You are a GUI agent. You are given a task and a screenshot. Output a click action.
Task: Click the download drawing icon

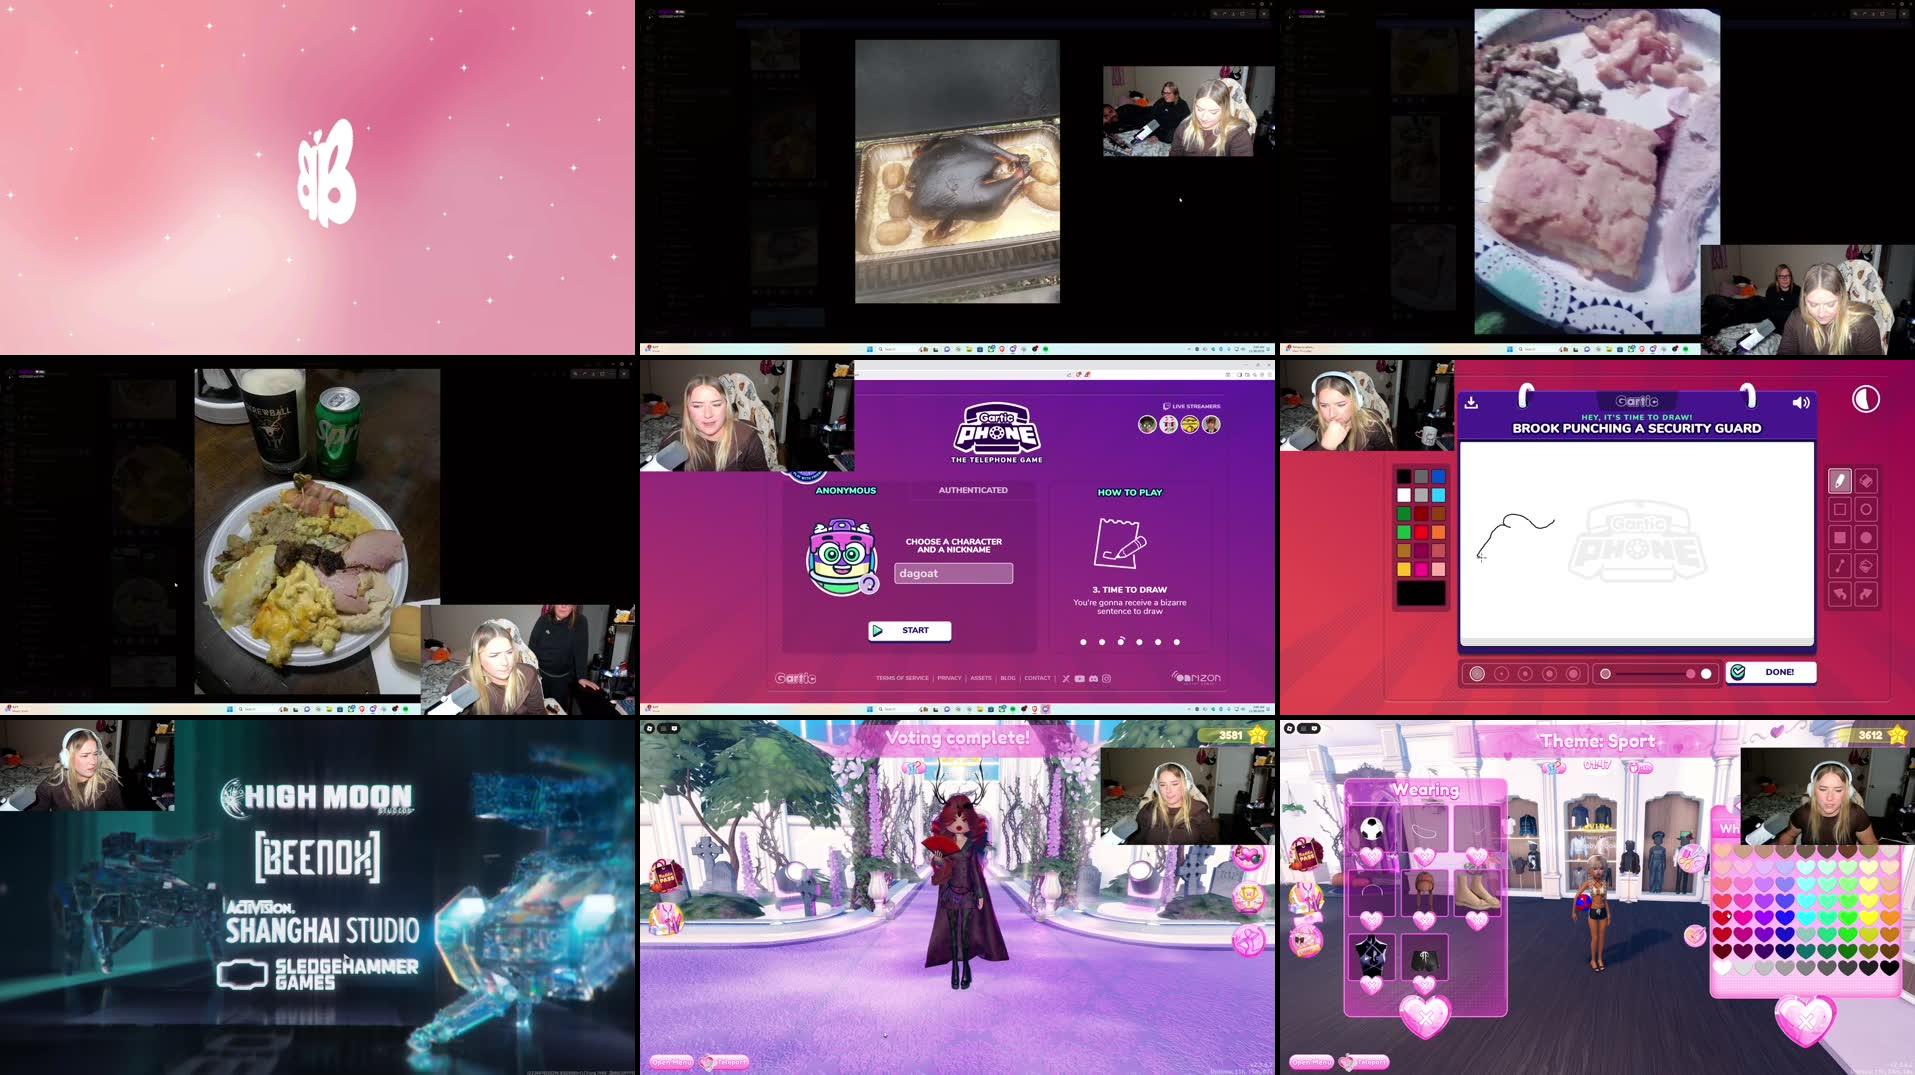[x=1471, y=402]
